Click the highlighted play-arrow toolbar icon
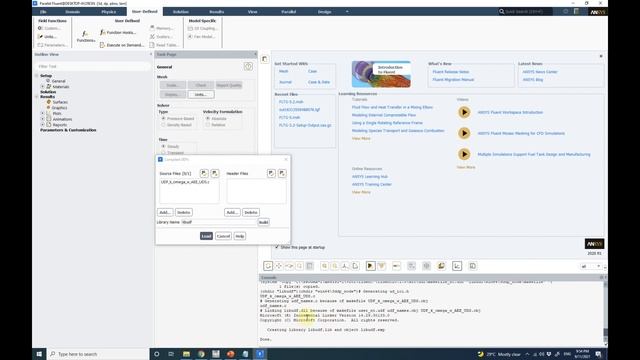 coord(371,266)
